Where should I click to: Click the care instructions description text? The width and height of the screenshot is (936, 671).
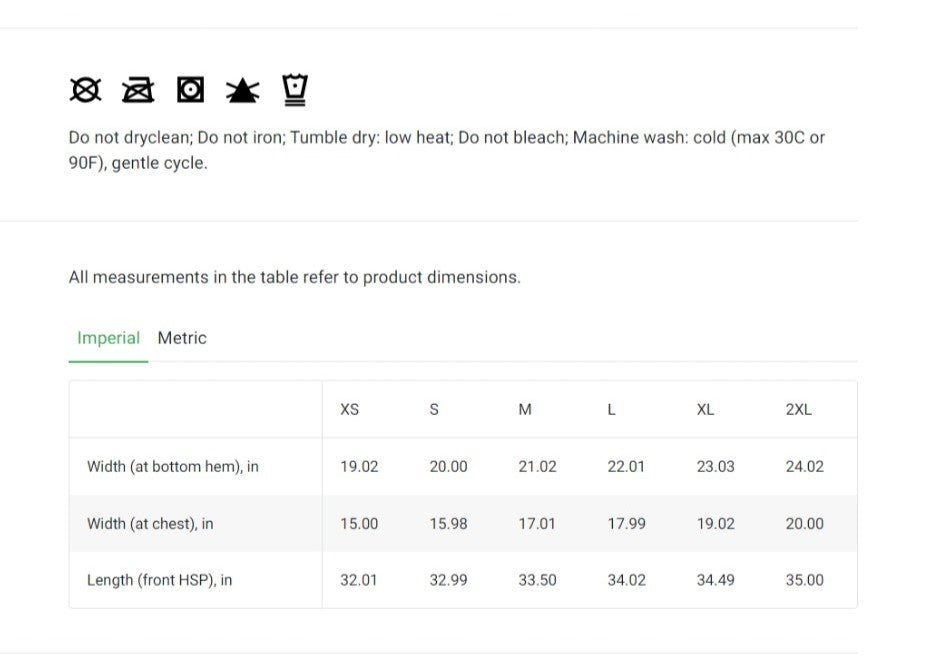[446, 150]
